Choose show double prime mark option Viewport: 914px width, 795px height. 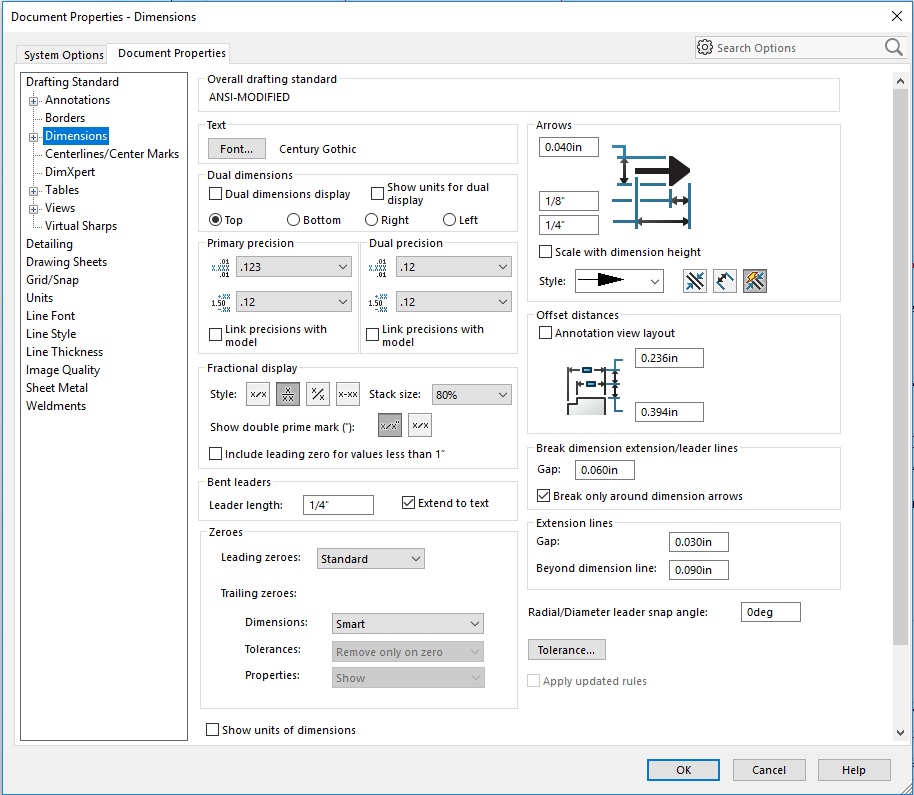(x=390, y=425)
